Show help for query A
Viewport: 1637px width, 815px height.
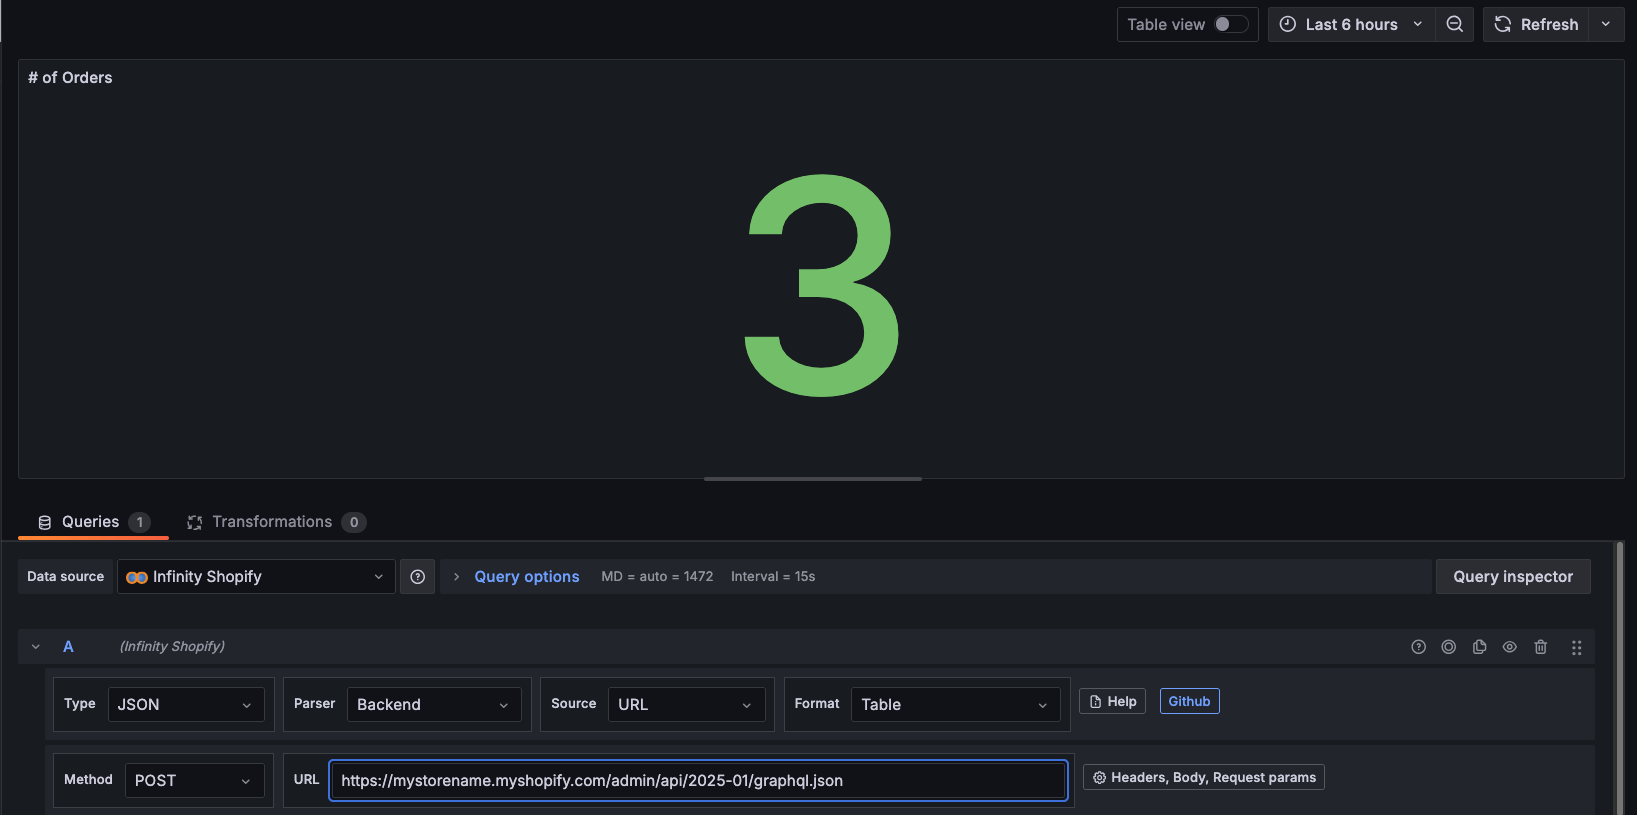(x=1418, y=647)
